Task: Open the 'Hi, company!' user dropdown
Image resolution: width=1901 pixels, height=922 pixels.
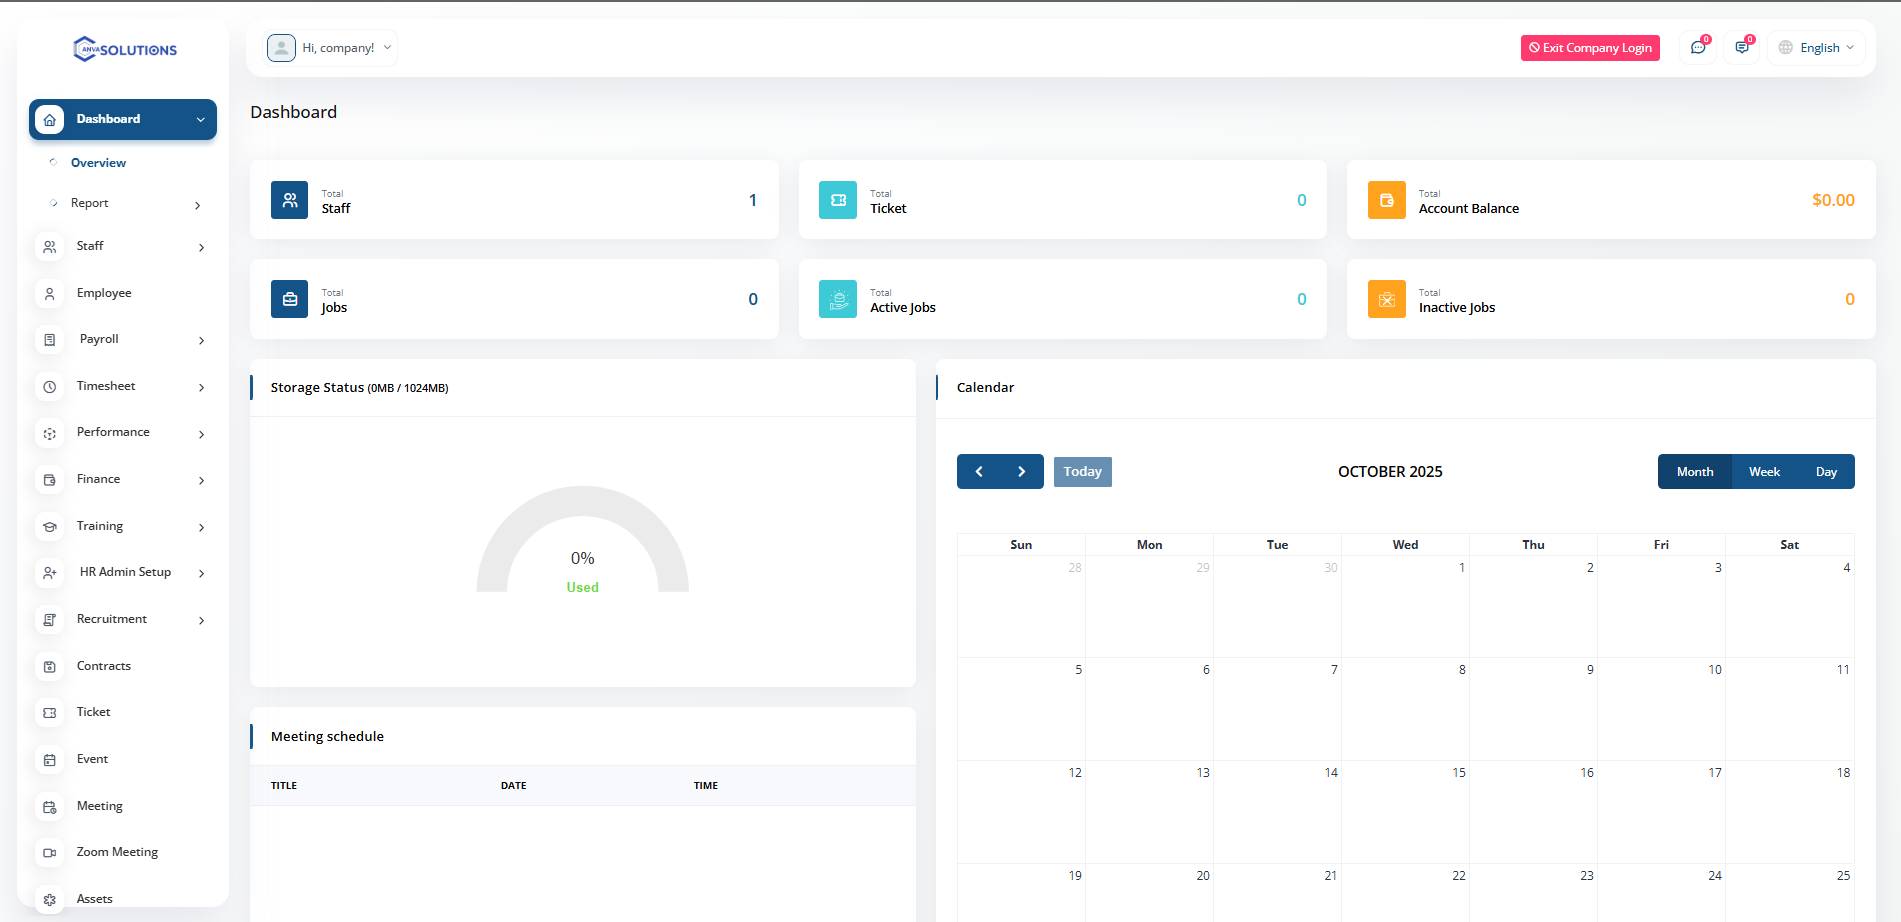Action: (331, 48)
